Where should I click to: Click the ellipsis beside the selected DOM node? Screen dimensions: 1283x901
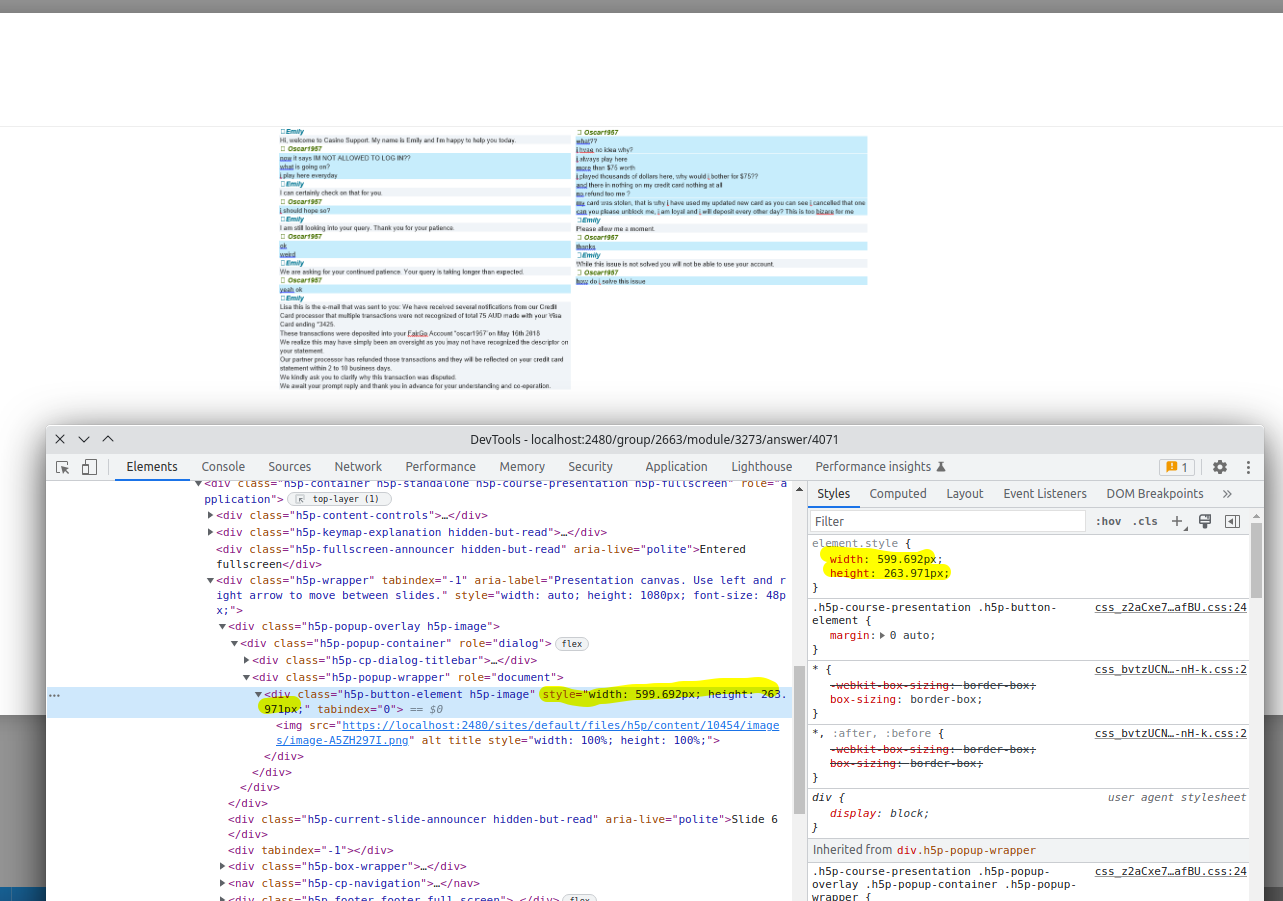coord(54,695)
